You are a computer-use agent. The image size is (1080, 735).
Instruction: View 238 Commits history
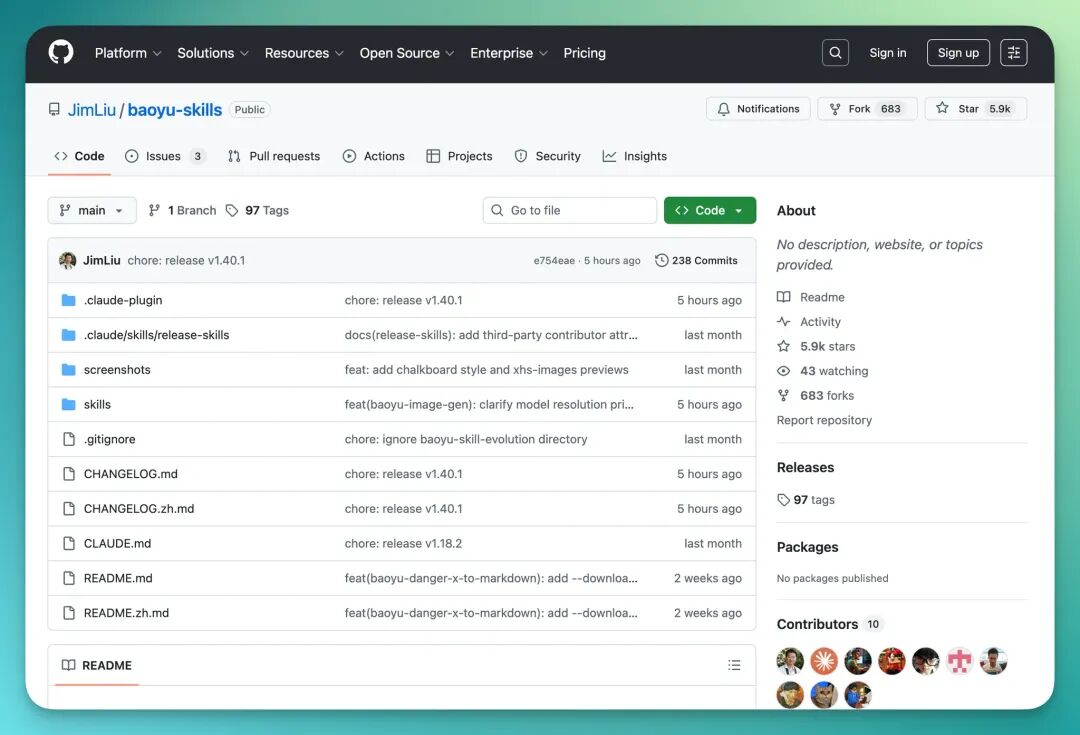tap(696, 260)
